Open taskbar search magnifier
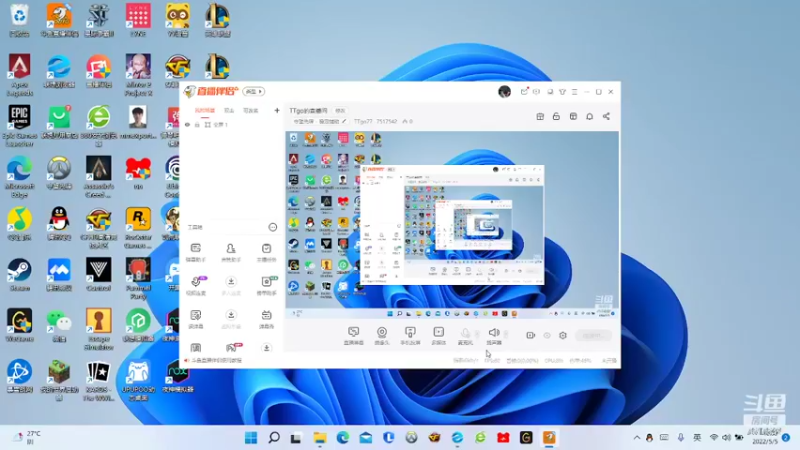Viewport: 800px width, 450px height. [x=274, y=437]
